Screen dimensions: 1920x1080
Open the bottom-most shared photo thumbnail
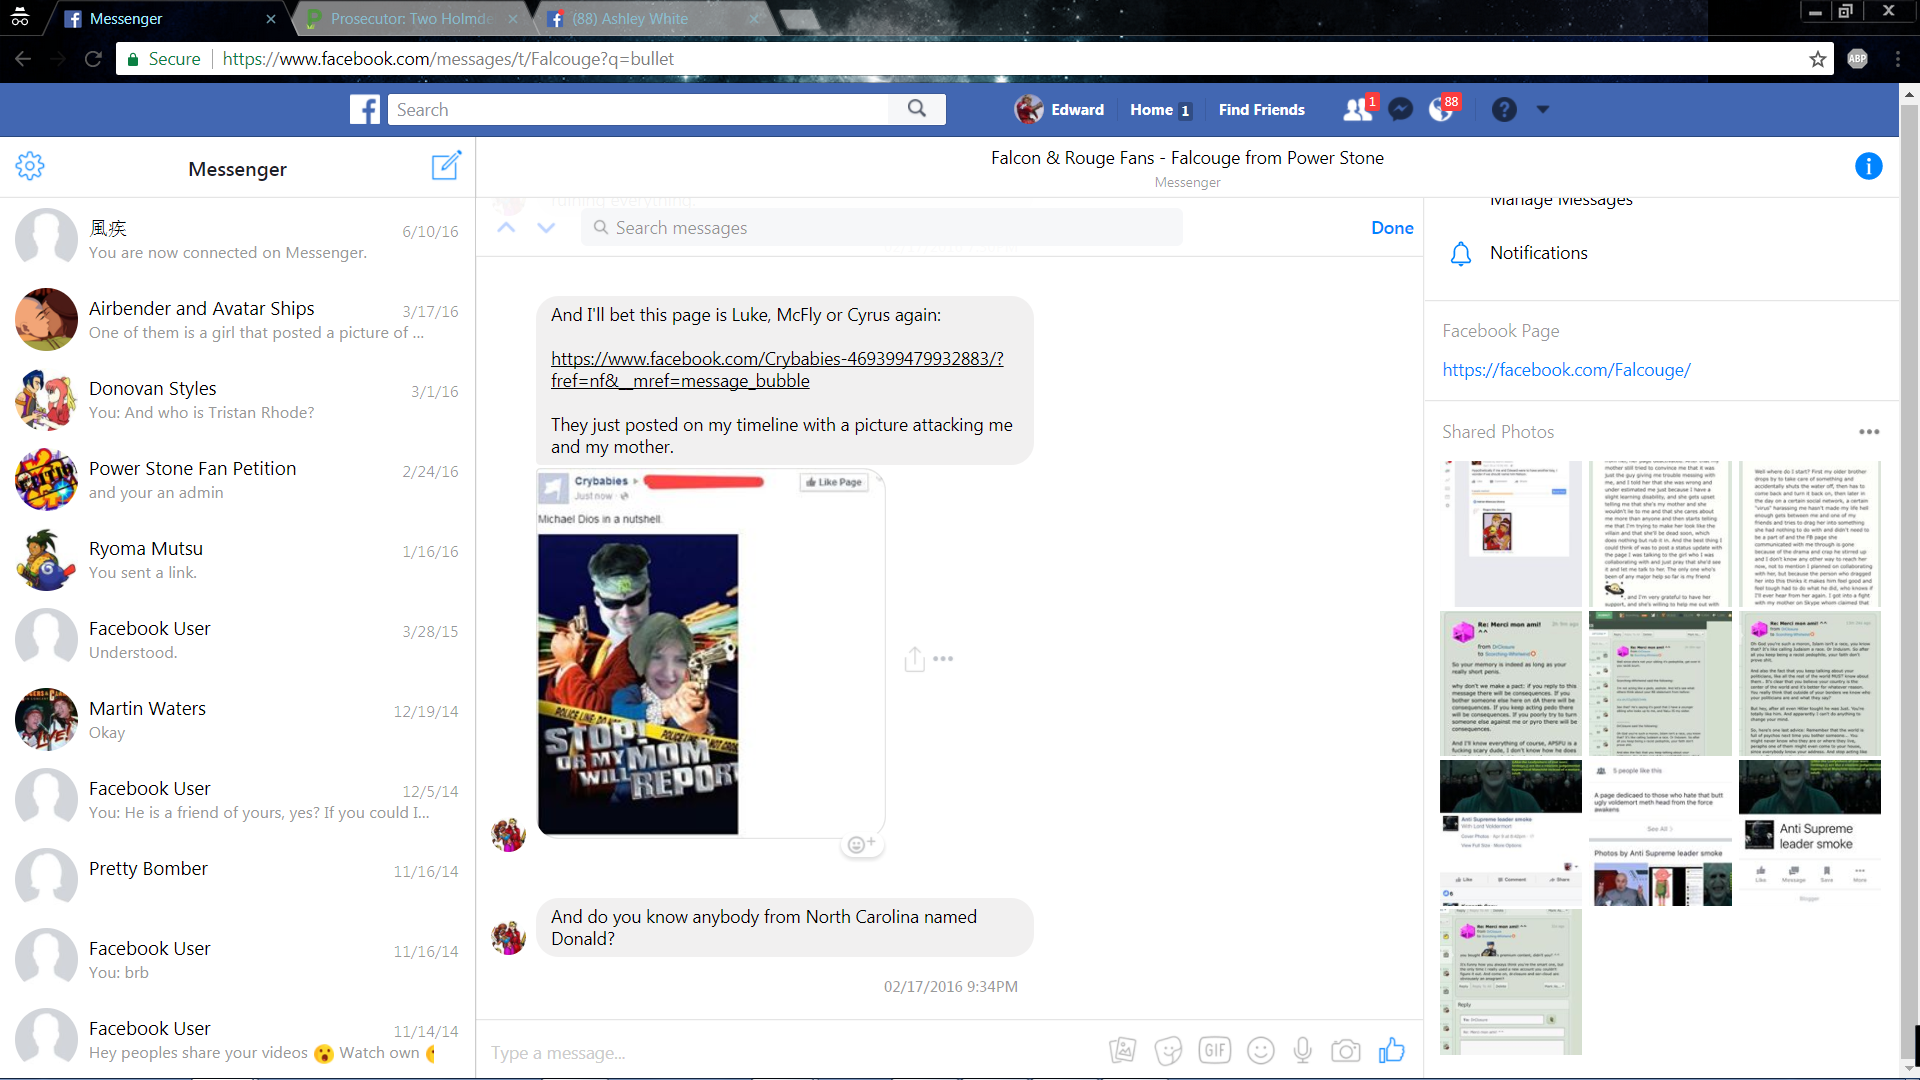click(x=1511, y=982)
